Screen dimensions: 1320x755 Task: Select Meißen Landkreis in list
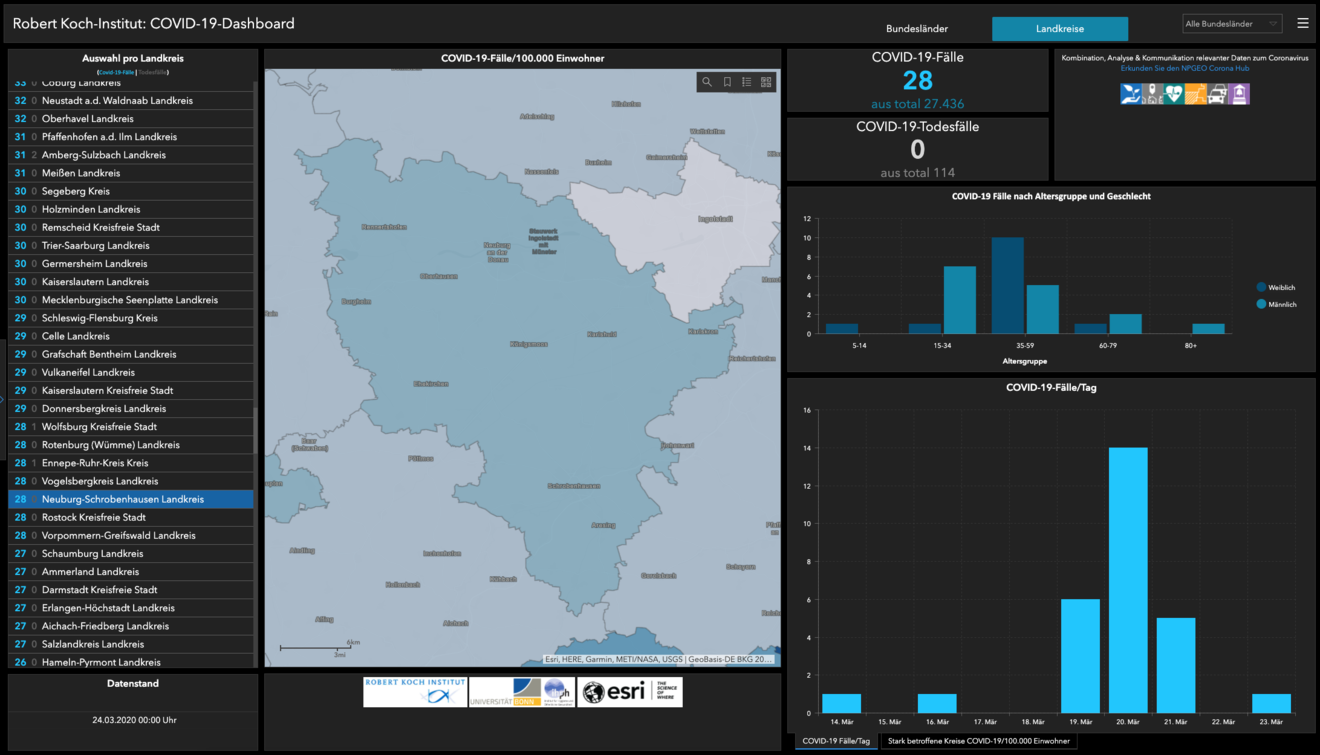click(x=131, y=173)
